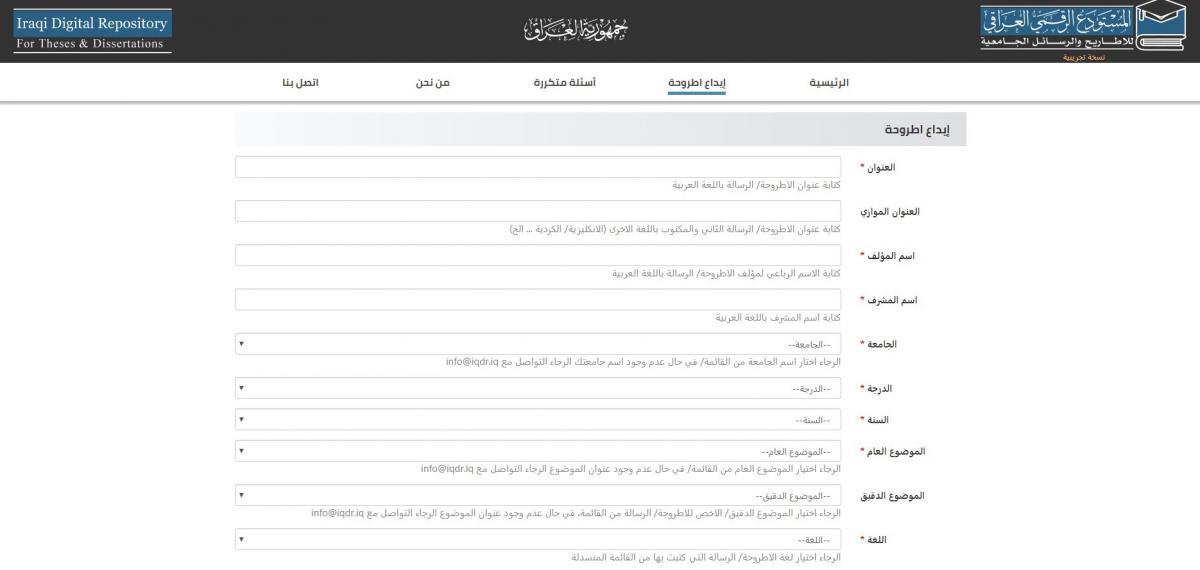
Task: Click the Republic of Iraq calligraphy emblem
Action: [x=576, y=30]
